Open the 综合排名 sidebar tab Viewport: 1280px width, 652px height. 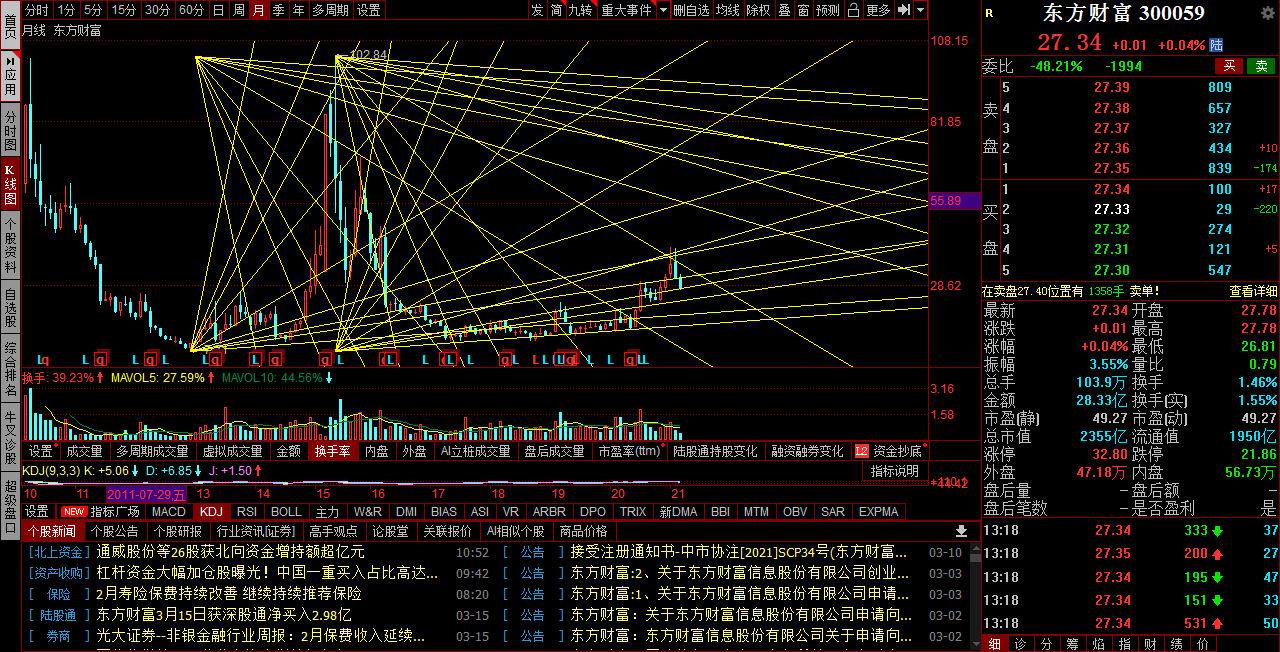point(10,368)
